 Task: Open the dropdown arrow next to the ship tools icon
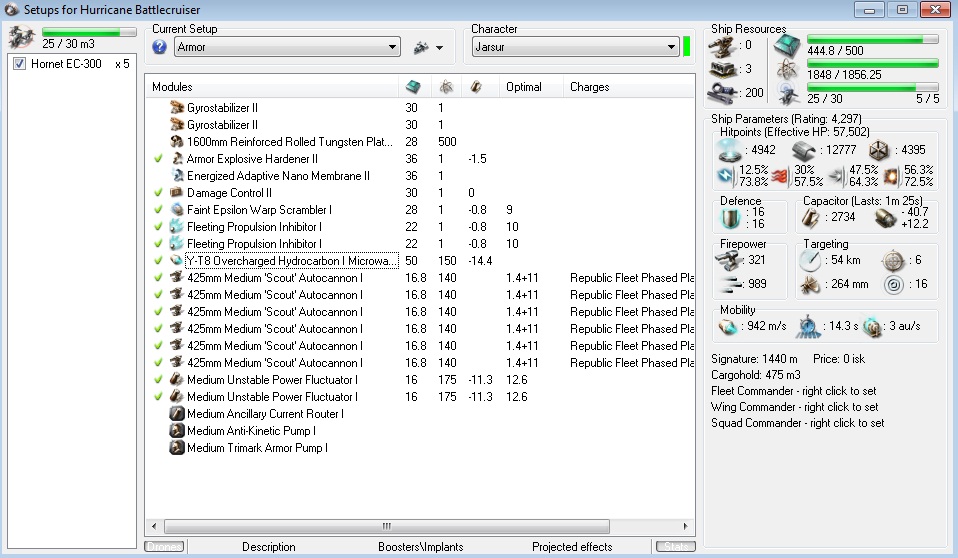pyautogui.click(x=439, y=48)
